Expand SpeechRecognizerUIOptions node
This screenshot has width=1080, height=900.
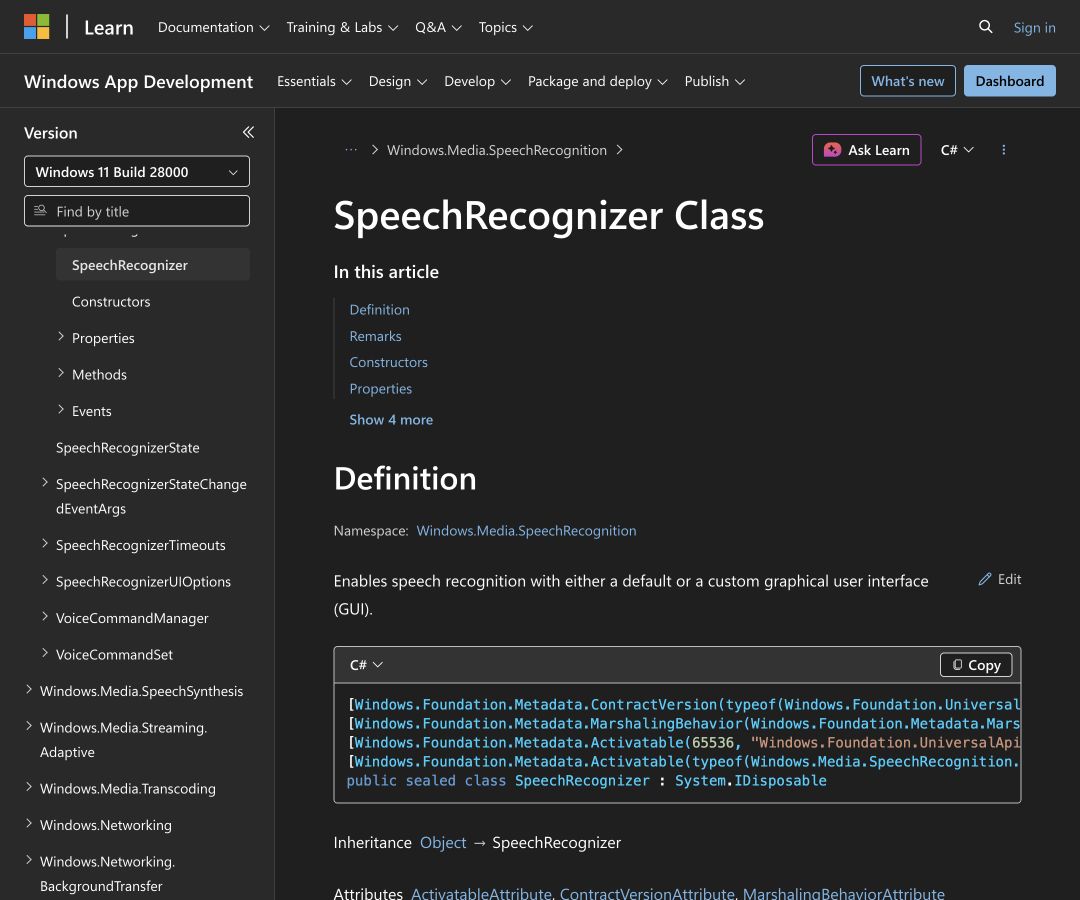pos(45,580)
